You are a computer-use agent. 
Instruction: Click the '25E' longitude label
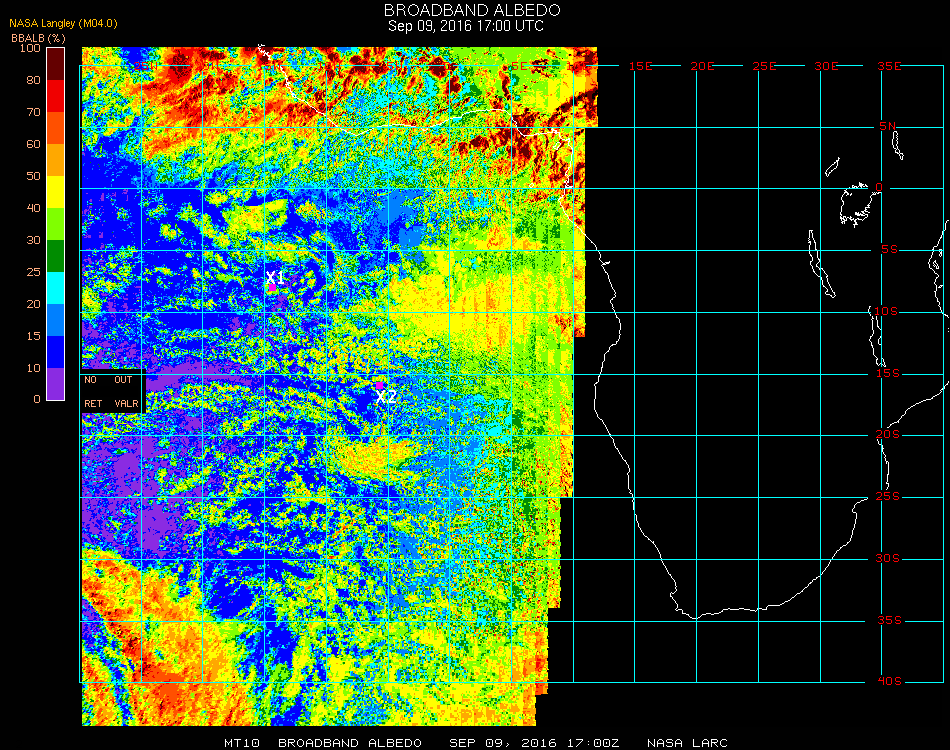(764, 66)
